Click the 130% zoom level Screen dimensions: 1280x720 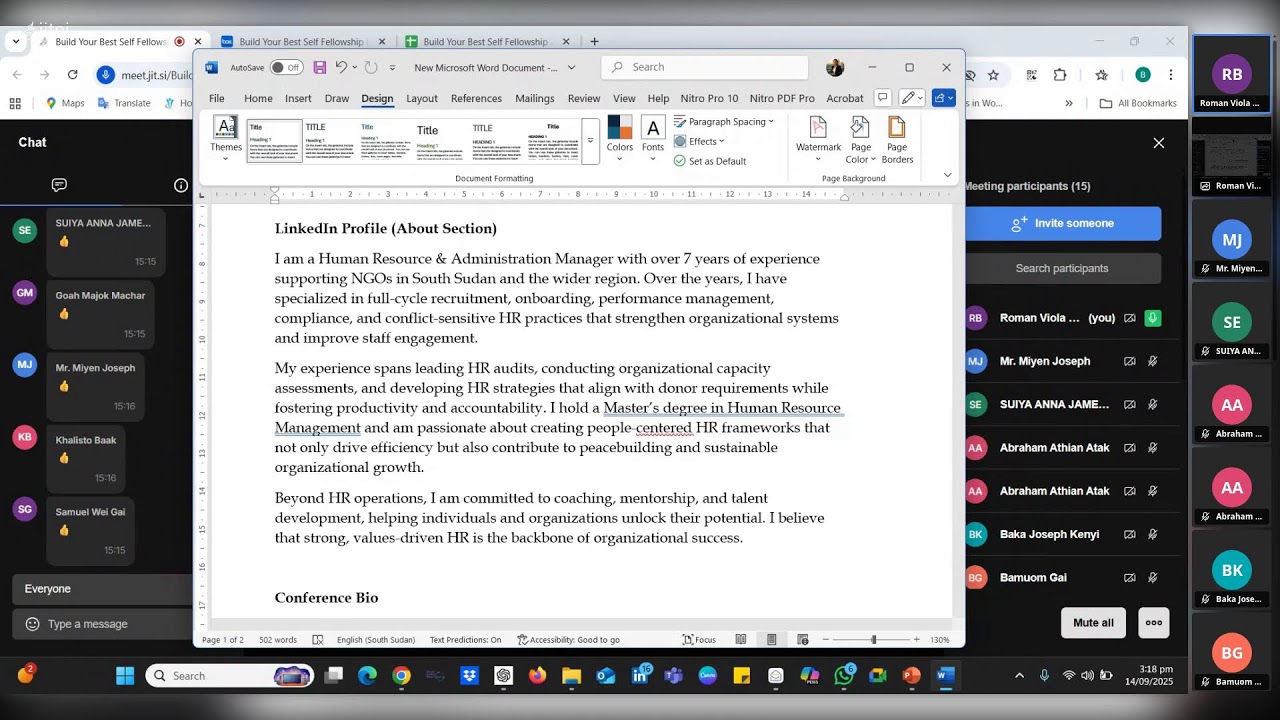coord(940,640)
